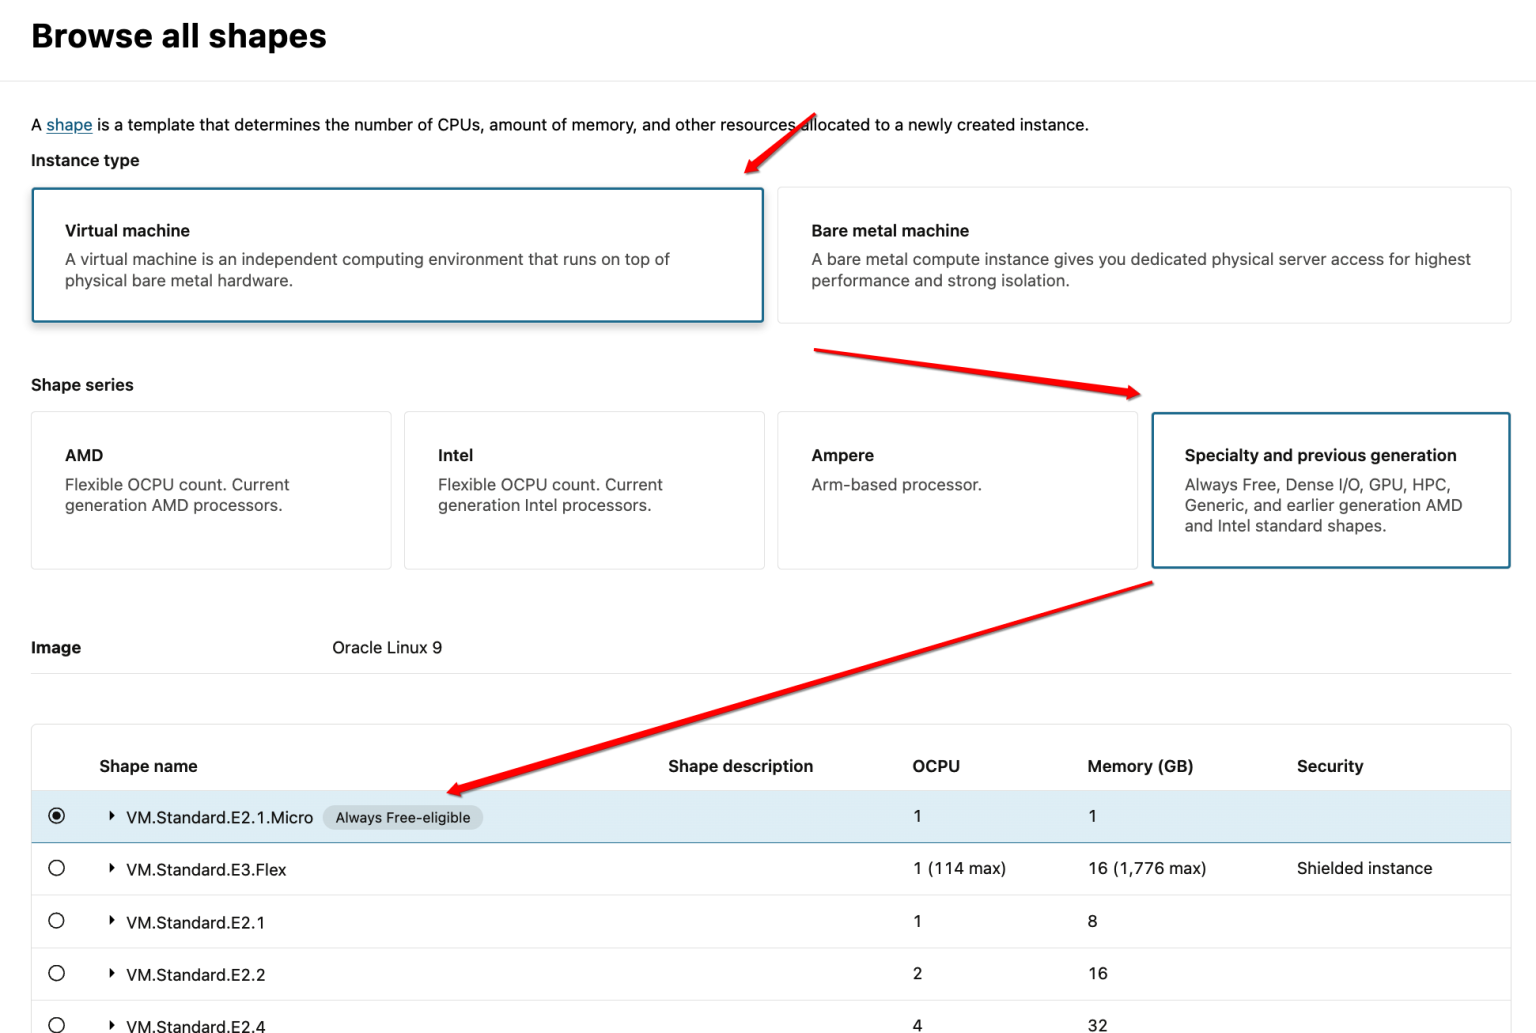Select the Virtual machine instance type
The height and width of the screenshot is (1033, 1536).
pos(397,255)
